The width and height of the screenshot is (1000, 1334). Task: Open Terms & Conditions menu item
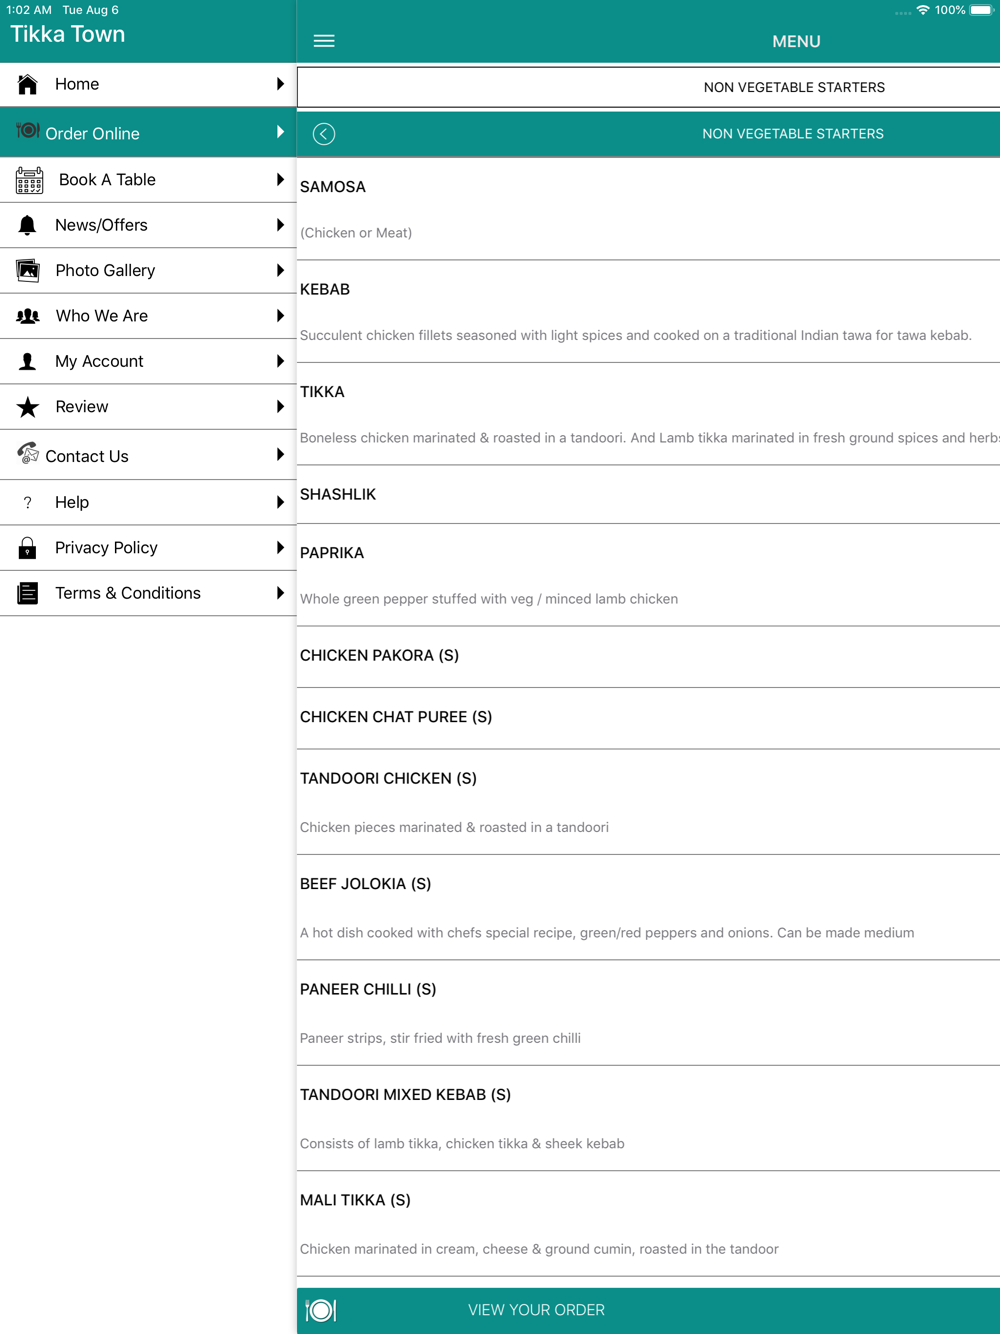pyautogui.click(x=128, y=593)
